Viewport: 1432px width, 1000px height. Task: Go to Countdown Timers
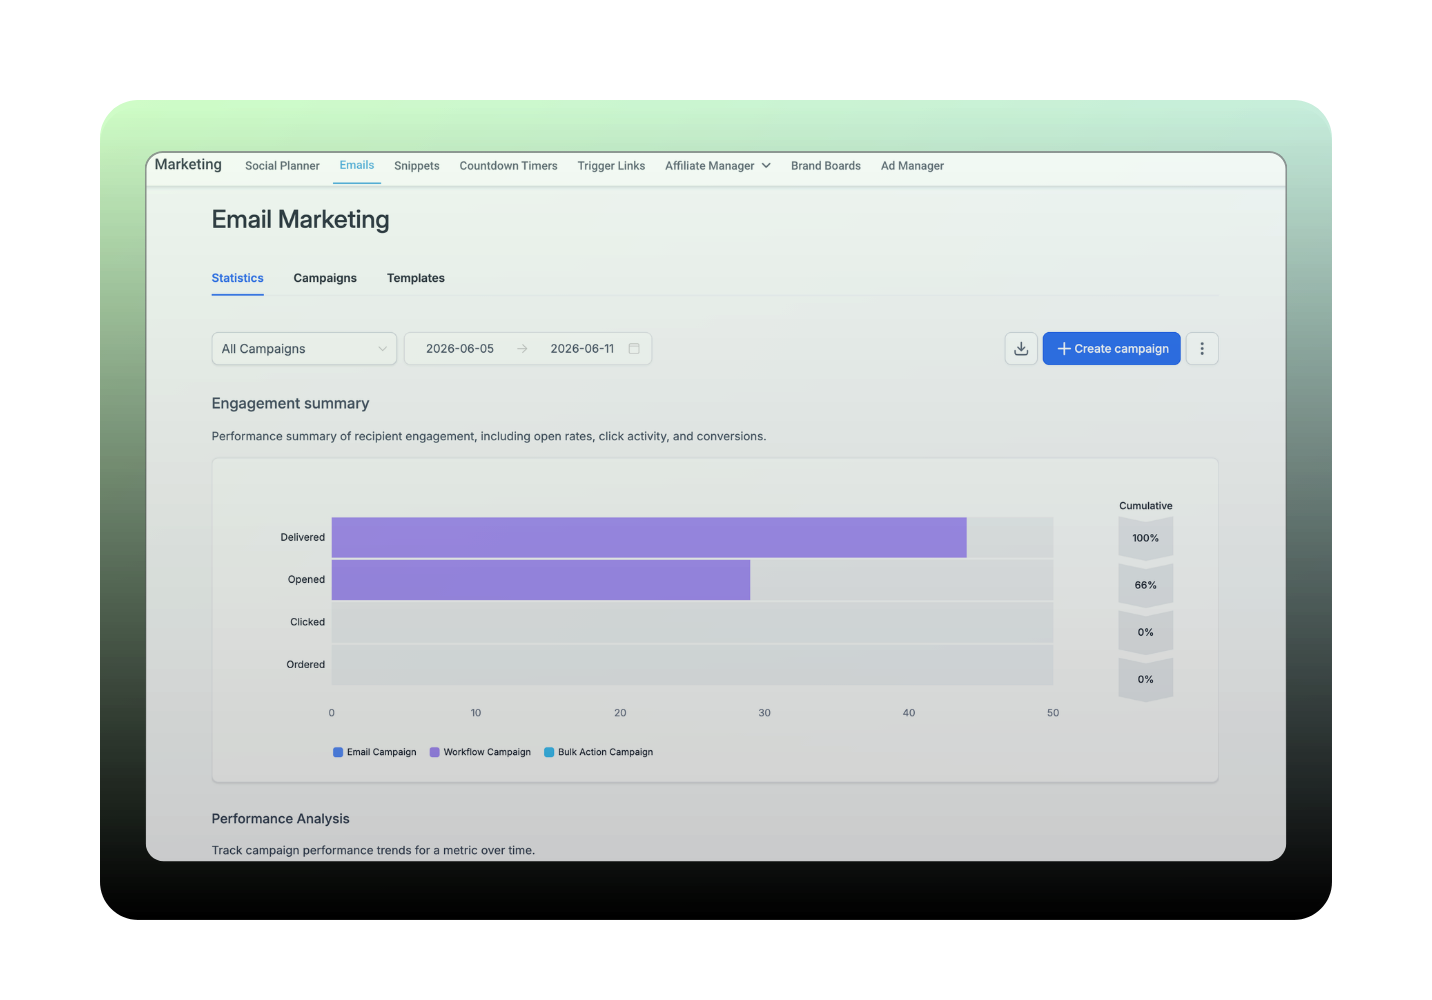(509, 166)
